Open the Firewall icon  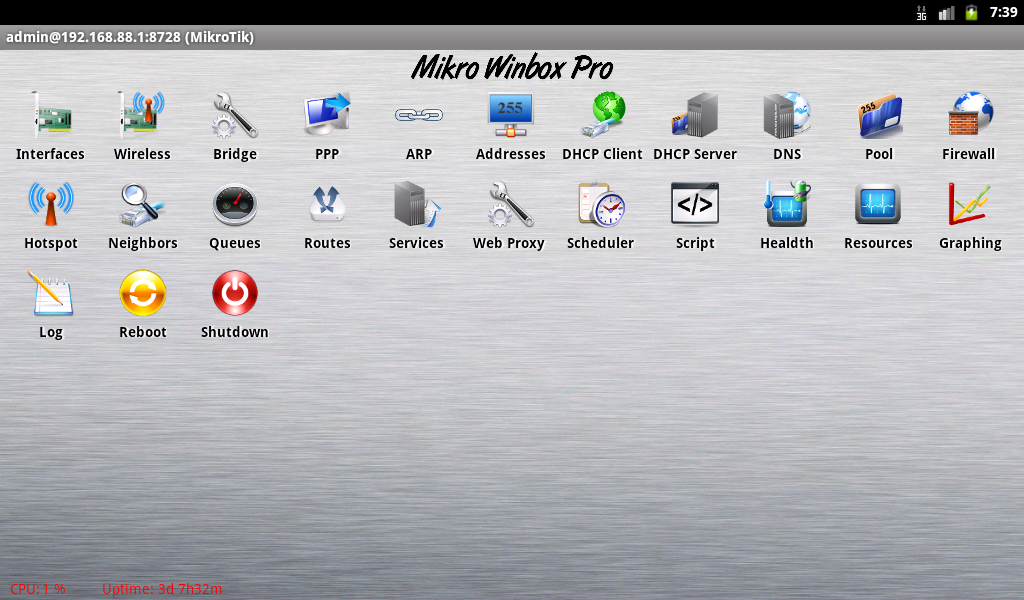click(x=970, y=115)
